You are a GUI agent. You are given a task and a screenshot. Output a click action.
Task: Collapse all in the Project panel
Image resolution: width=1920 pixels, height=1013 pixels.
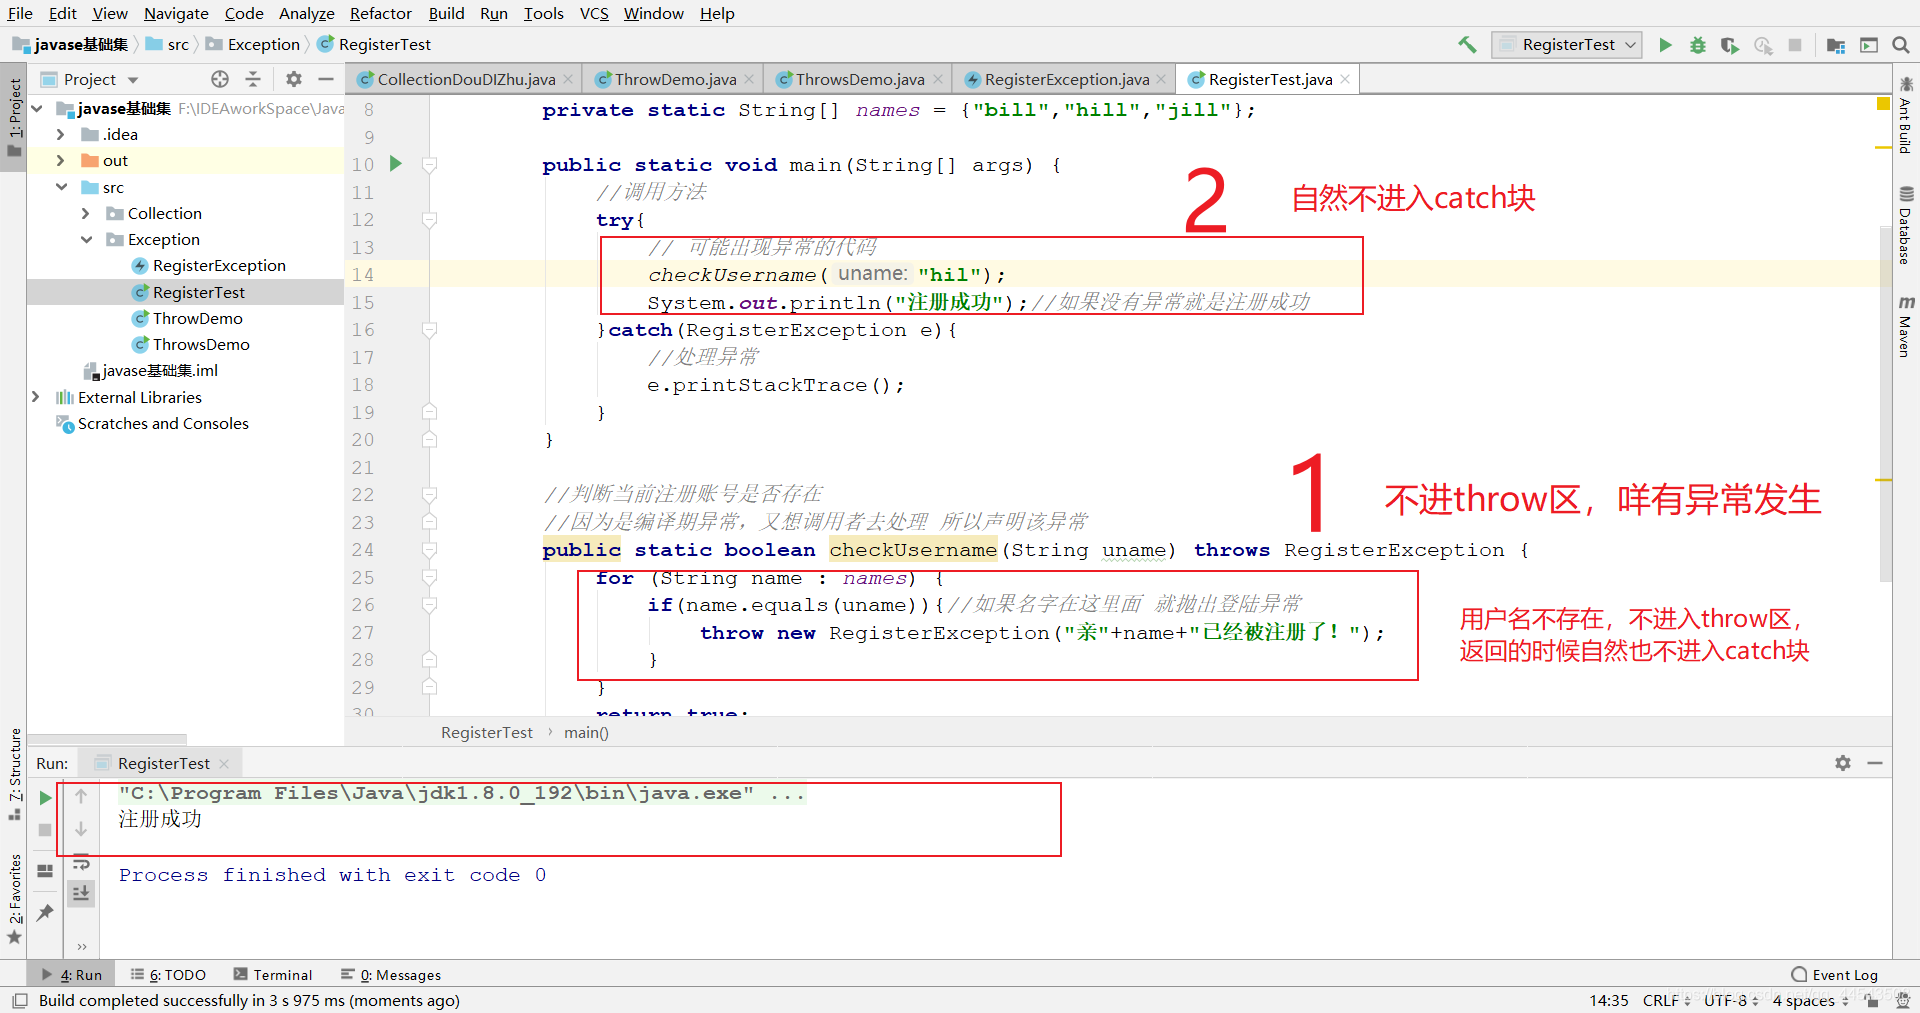(x=253, y=79)
